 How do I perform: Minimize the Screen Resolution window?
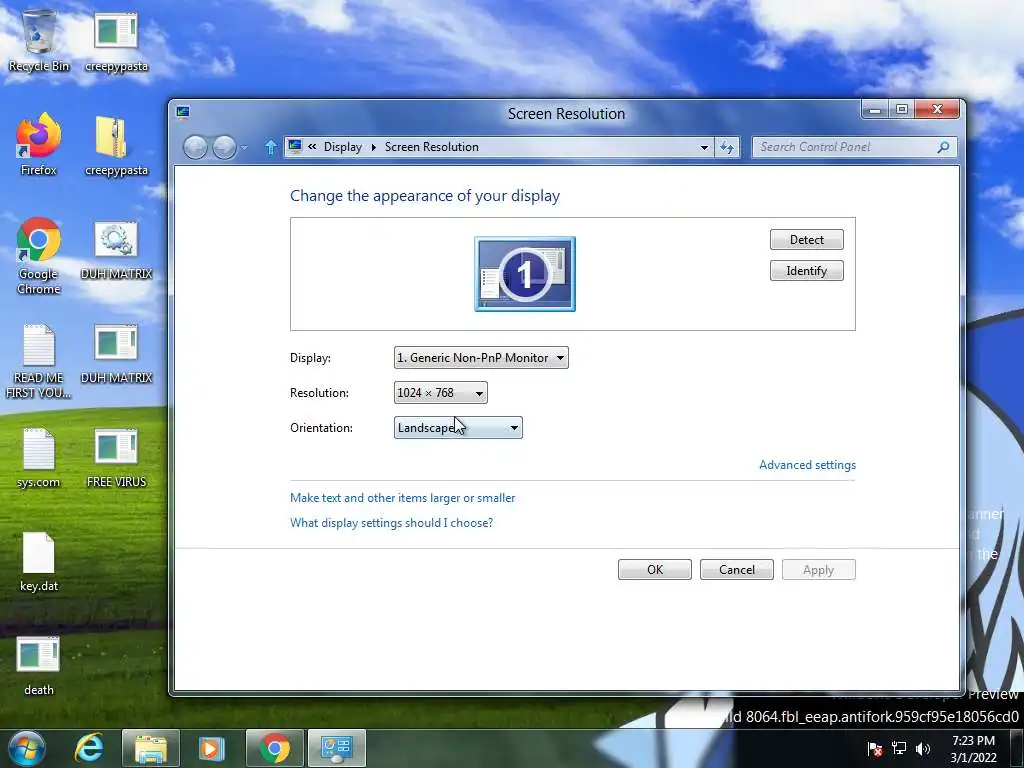[875, 110]
